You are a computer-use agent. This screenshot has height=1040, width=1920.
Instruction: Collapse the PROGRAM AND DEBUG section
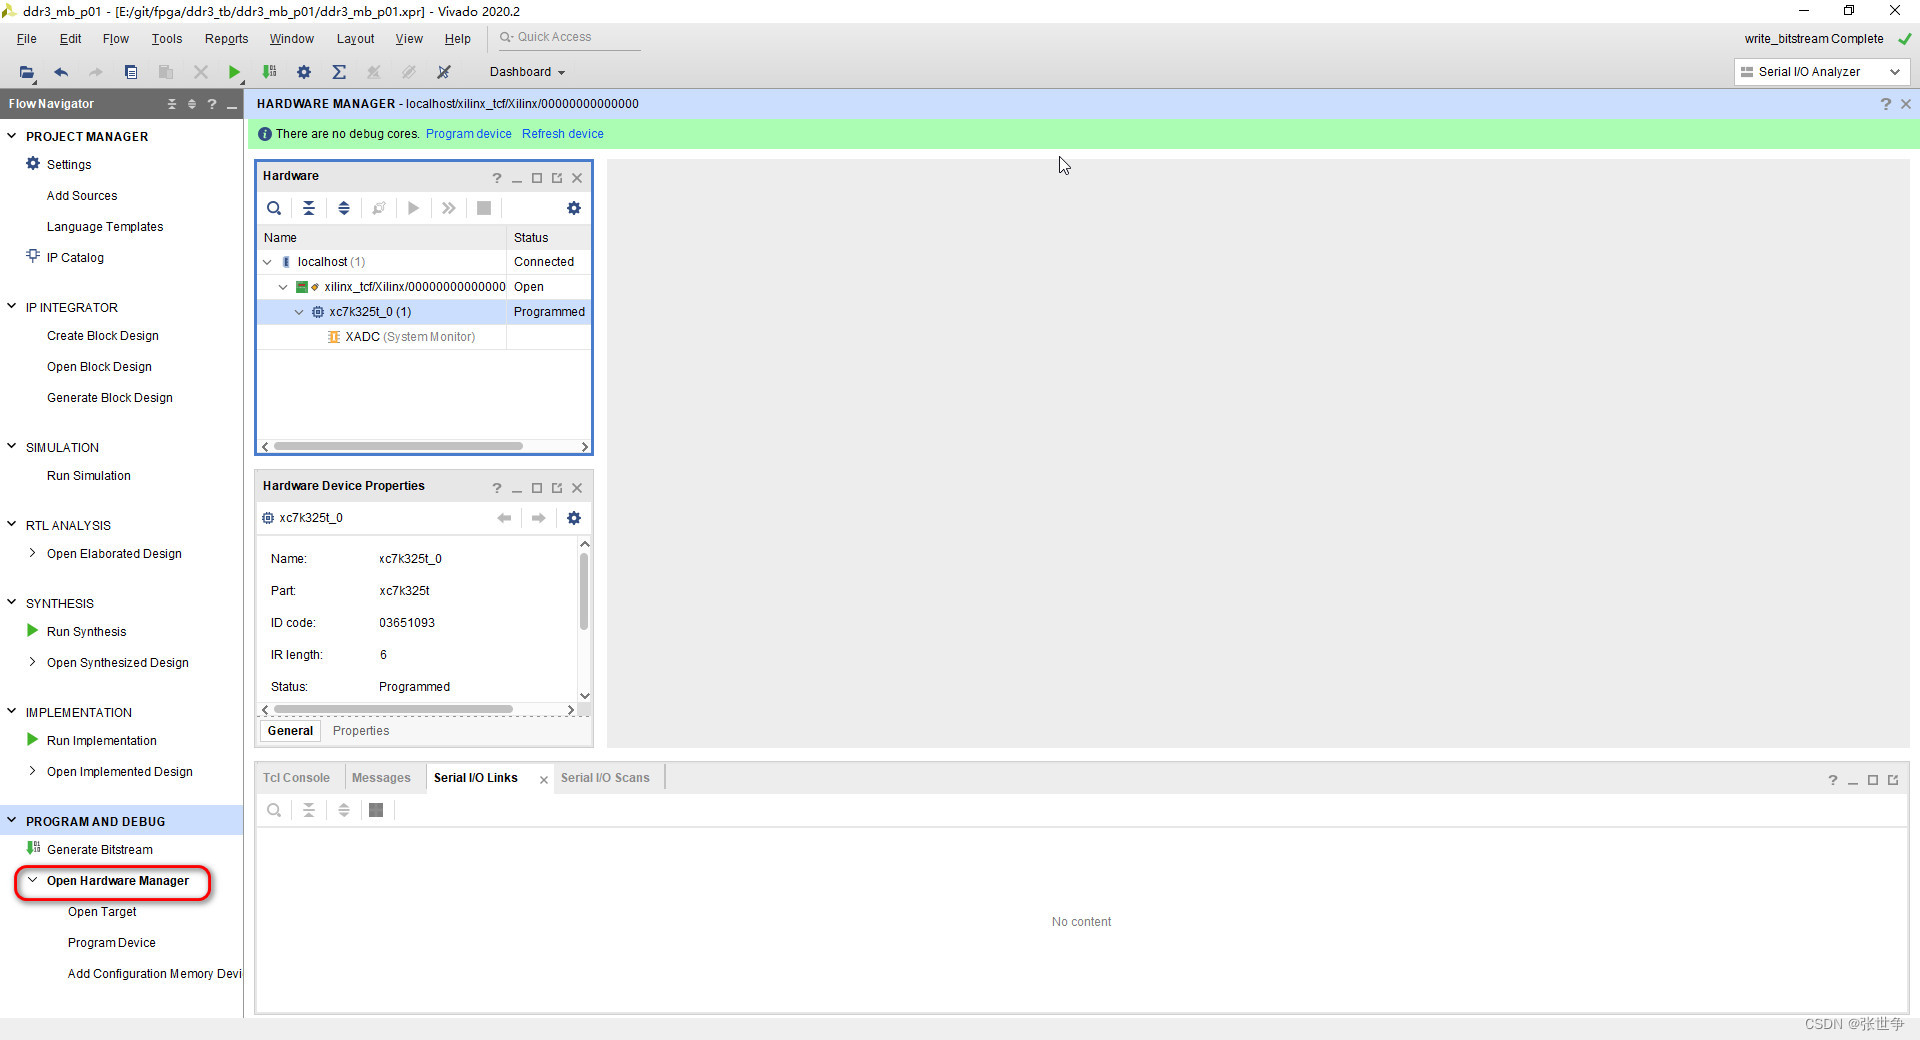(x=12, y=821)
